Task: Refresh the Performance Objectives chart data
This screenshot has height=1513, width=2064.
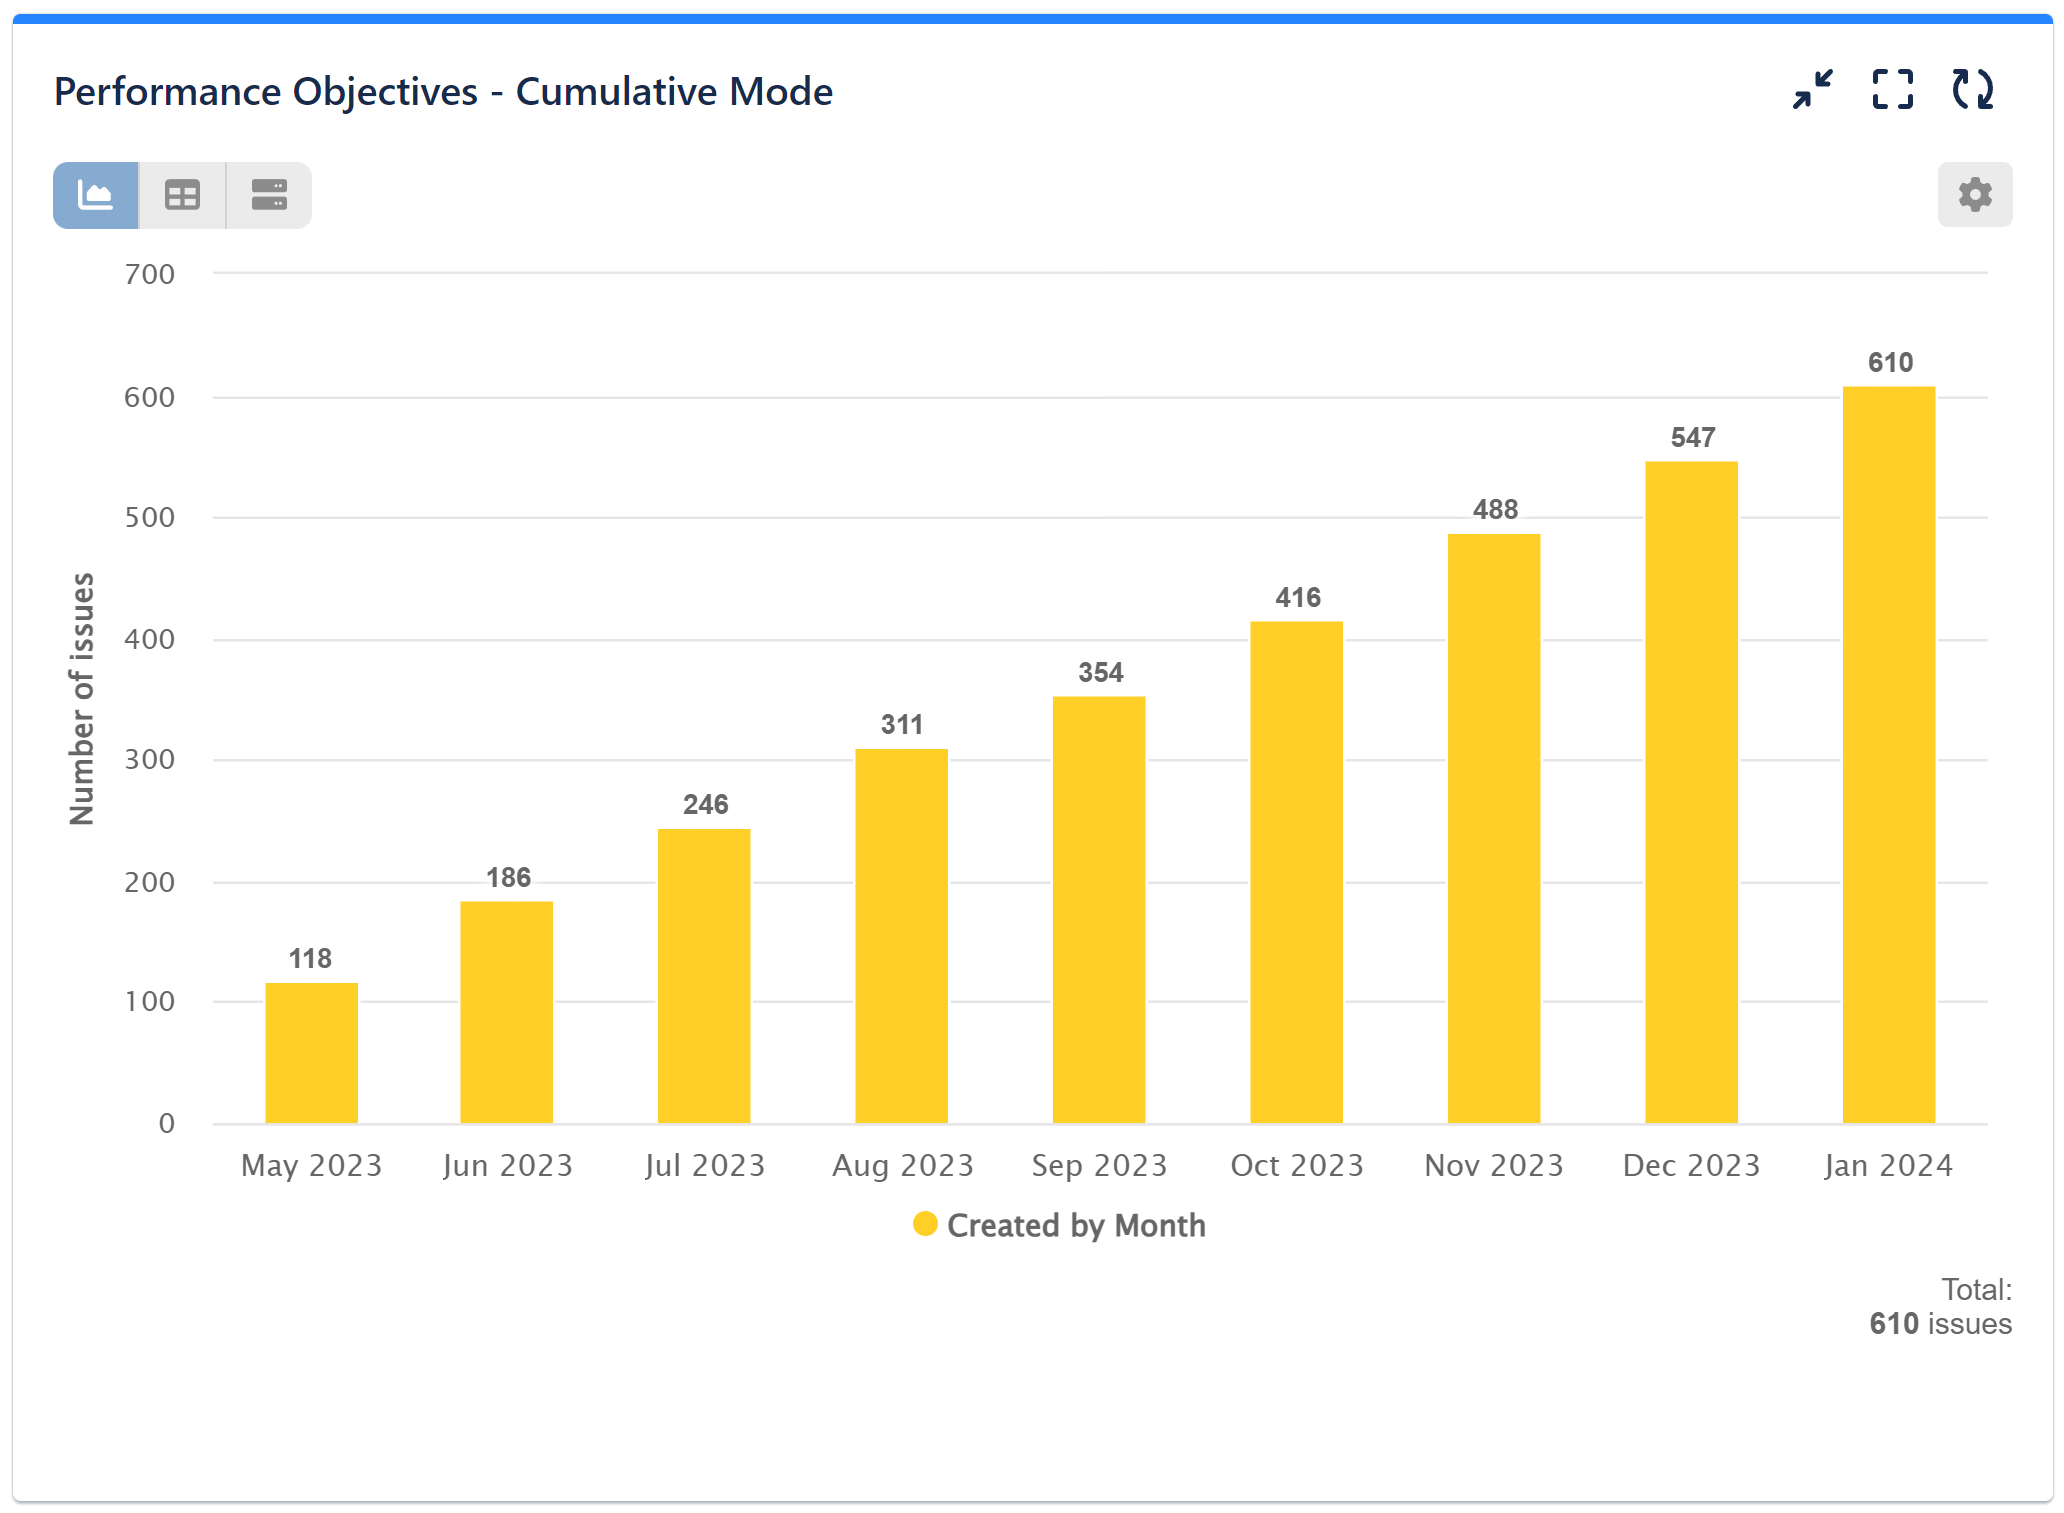Action: [1973, 90]
